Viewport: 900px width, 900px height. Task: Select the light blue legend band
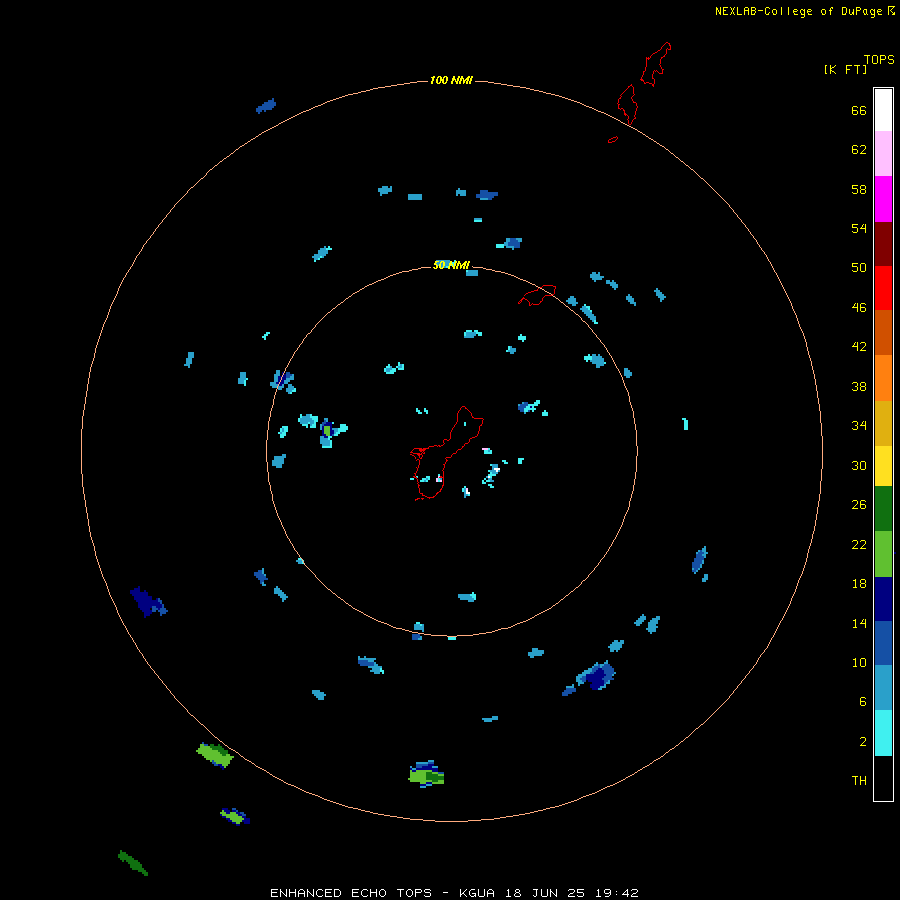(883, 687)
